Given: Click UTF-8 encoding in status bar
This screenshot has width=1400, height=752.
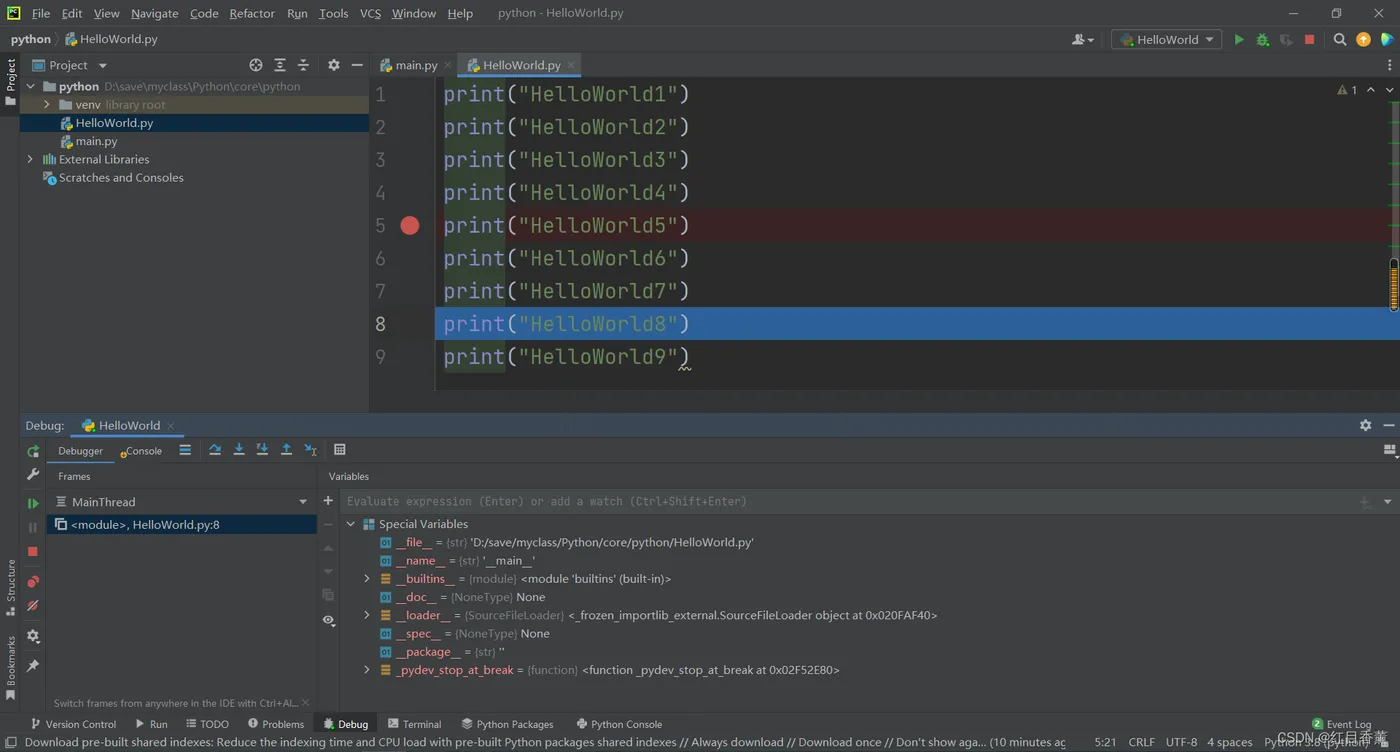Looking at the screenshot, I should point(1181,742).
